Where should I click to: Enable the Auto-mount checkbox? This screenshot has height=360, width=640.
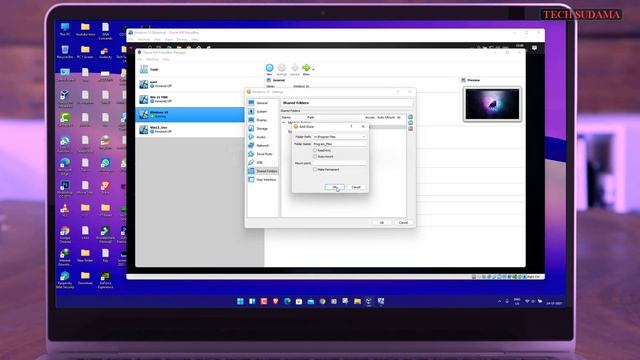[315, 156]
